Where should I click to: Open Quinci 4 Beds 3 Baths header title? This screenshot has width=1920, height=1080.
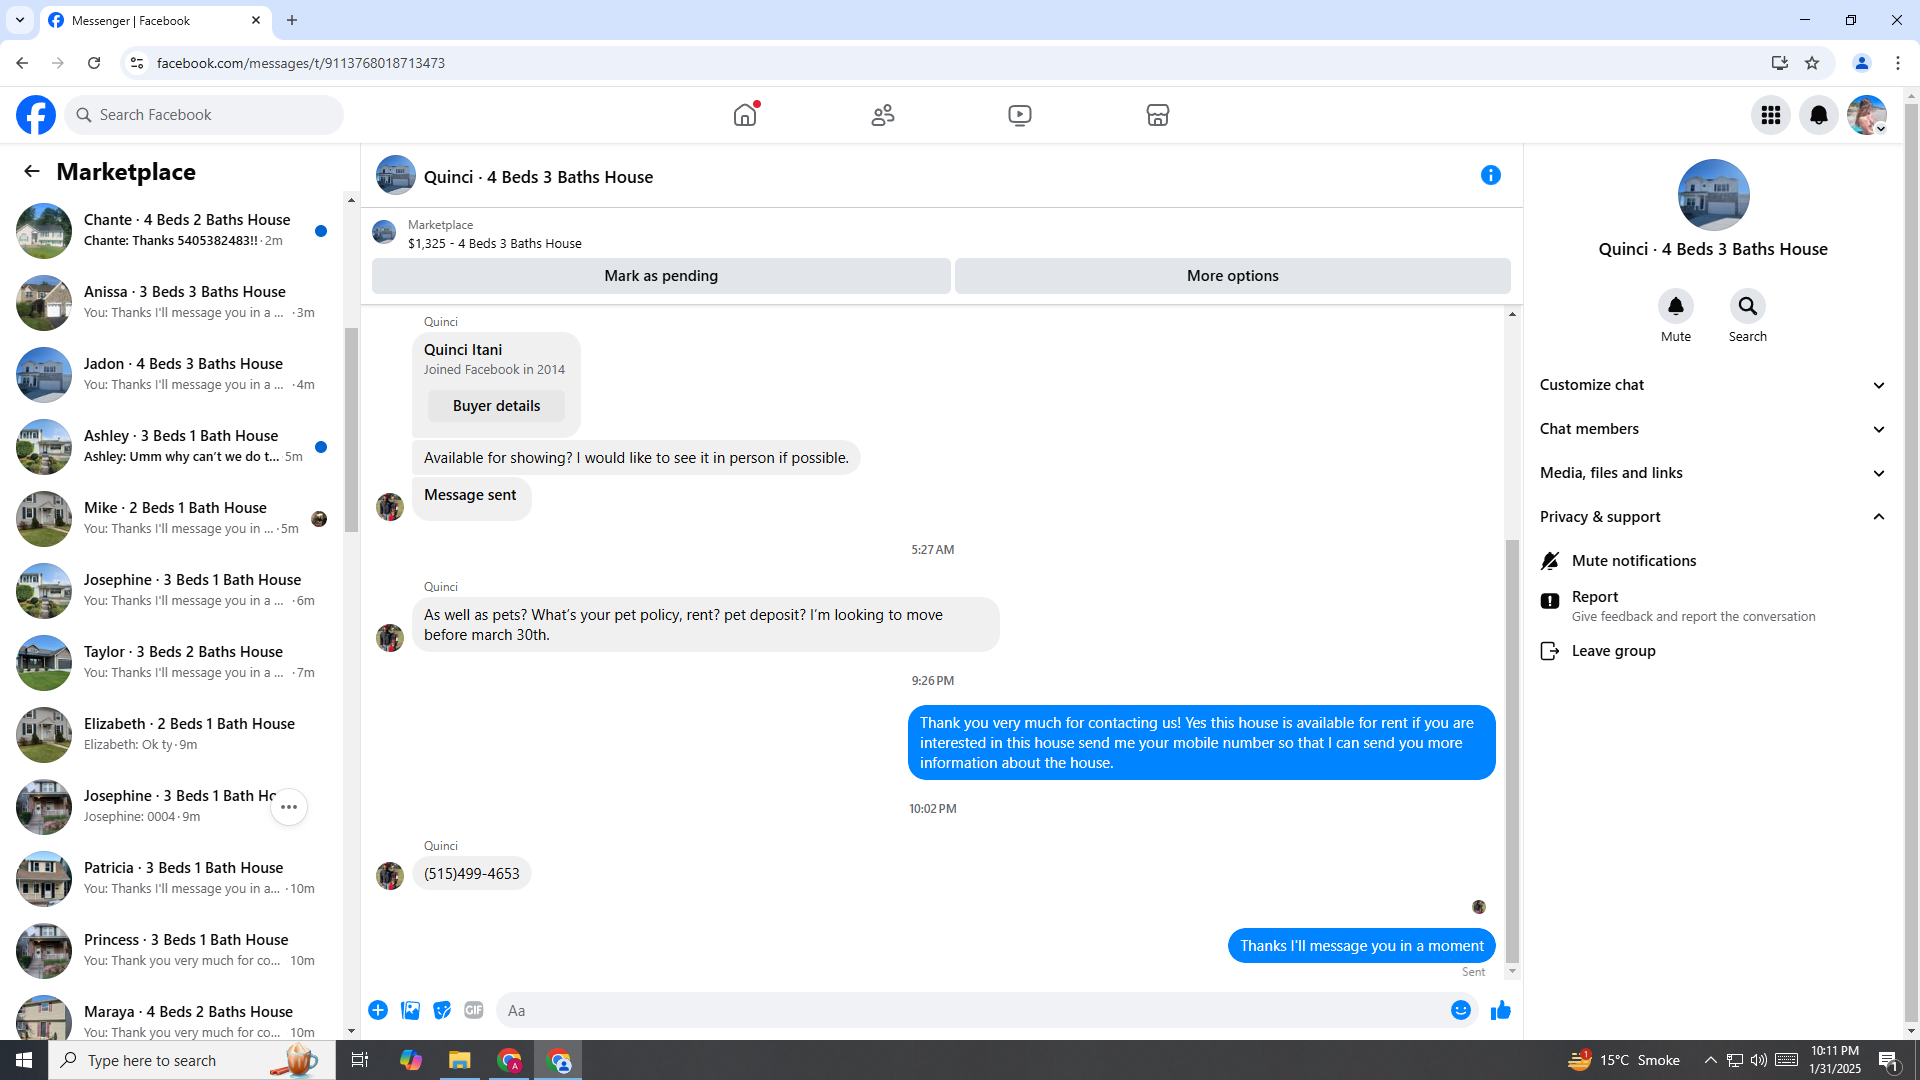pyautogui.click(x=538, y=177)
